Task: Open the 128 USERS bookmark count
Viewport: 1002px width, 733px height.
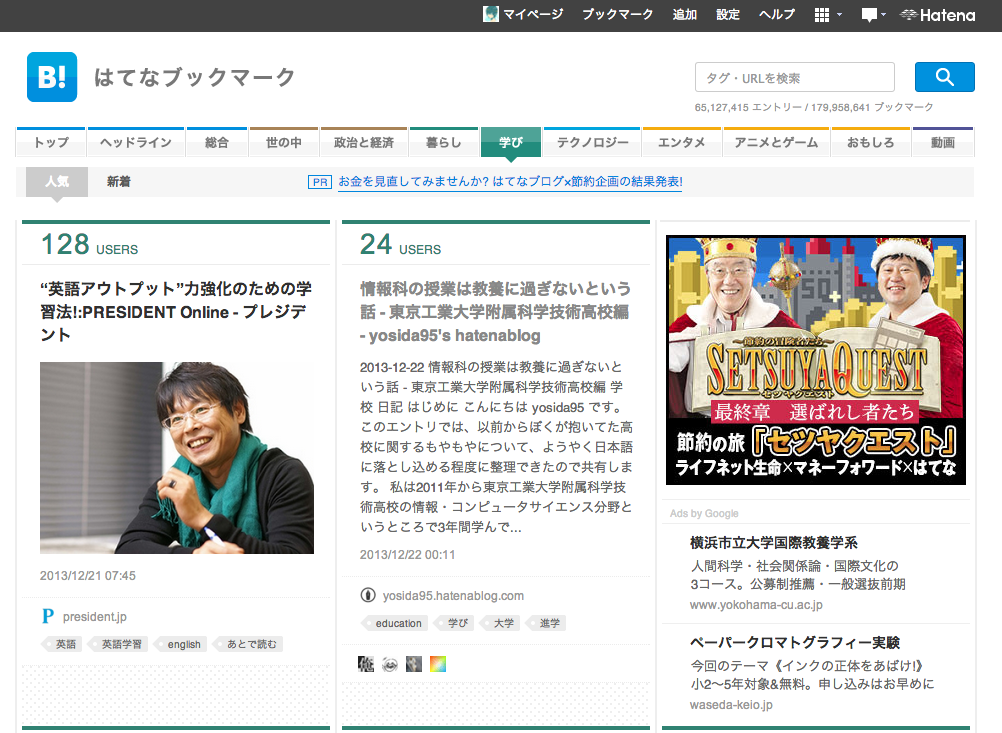Action: 89,244
